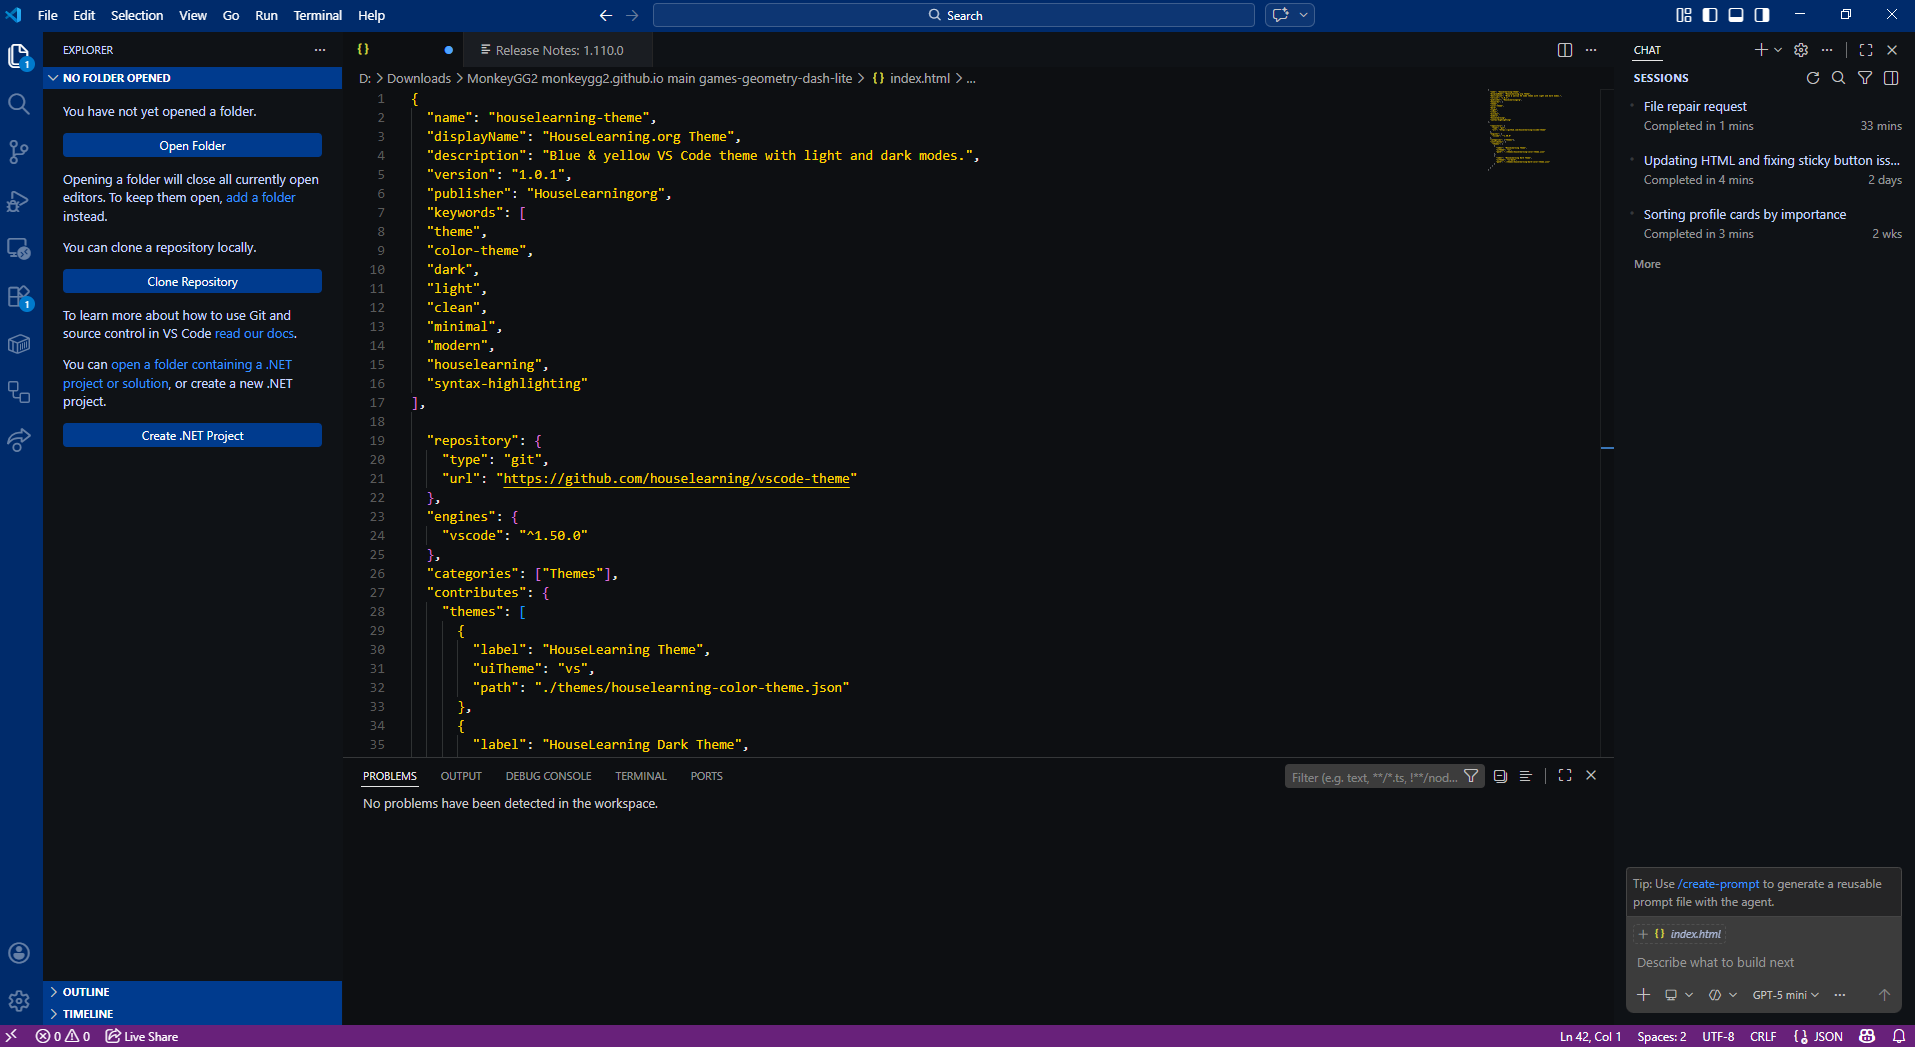Screen dimensions: 1915x1047
Task: Filter the chat sessions
Action: pos(1865,78)
